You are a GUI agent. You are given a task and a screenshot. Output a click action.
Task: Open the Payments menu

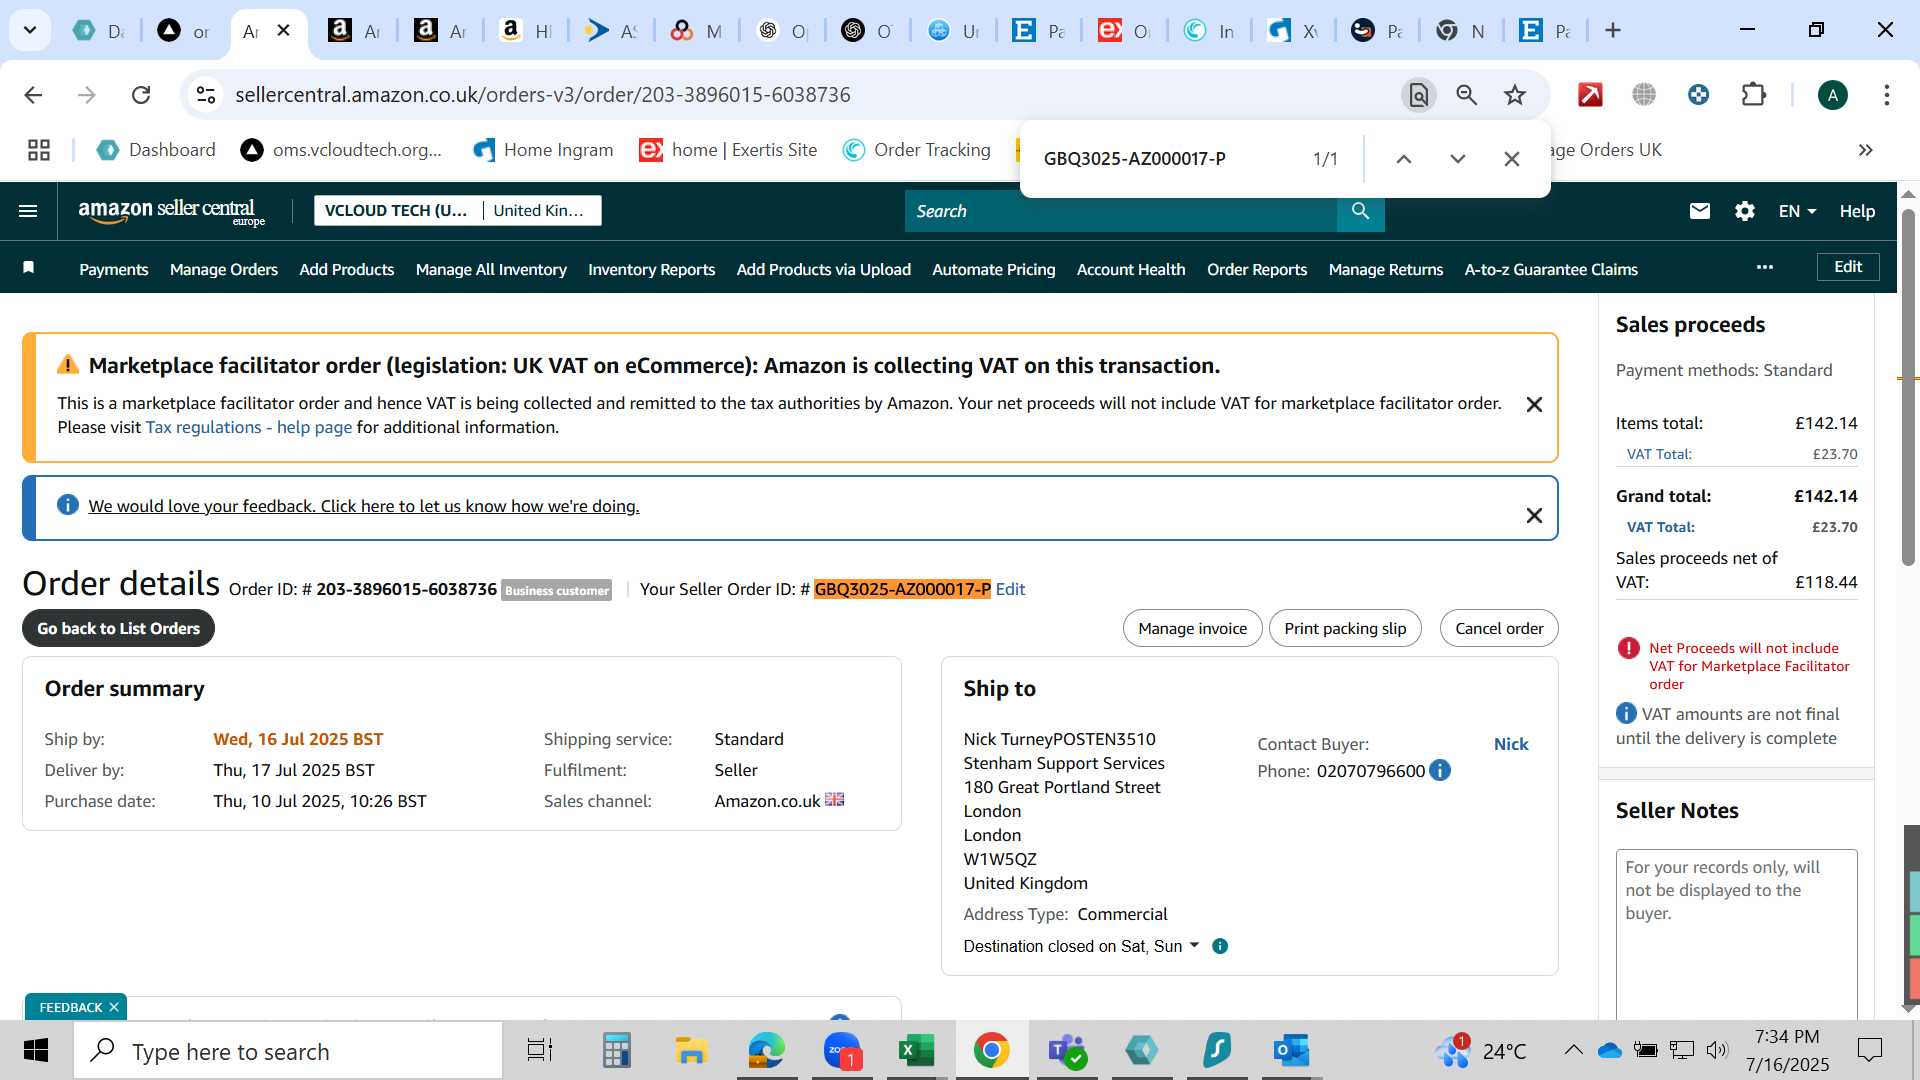(x=114, y=269)
